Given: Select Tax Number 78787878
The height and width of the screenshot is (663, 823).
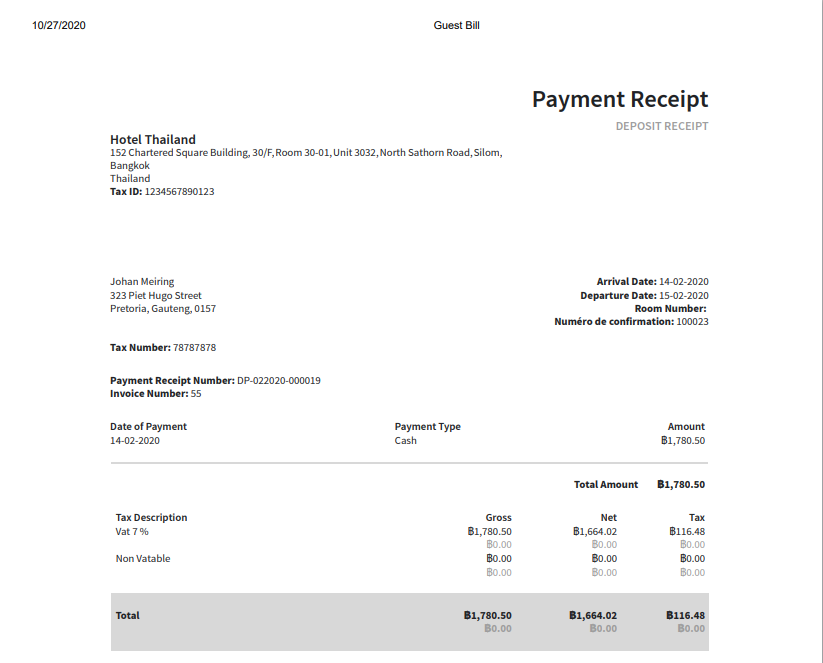Looking at the screenshot, I should 163,348.
